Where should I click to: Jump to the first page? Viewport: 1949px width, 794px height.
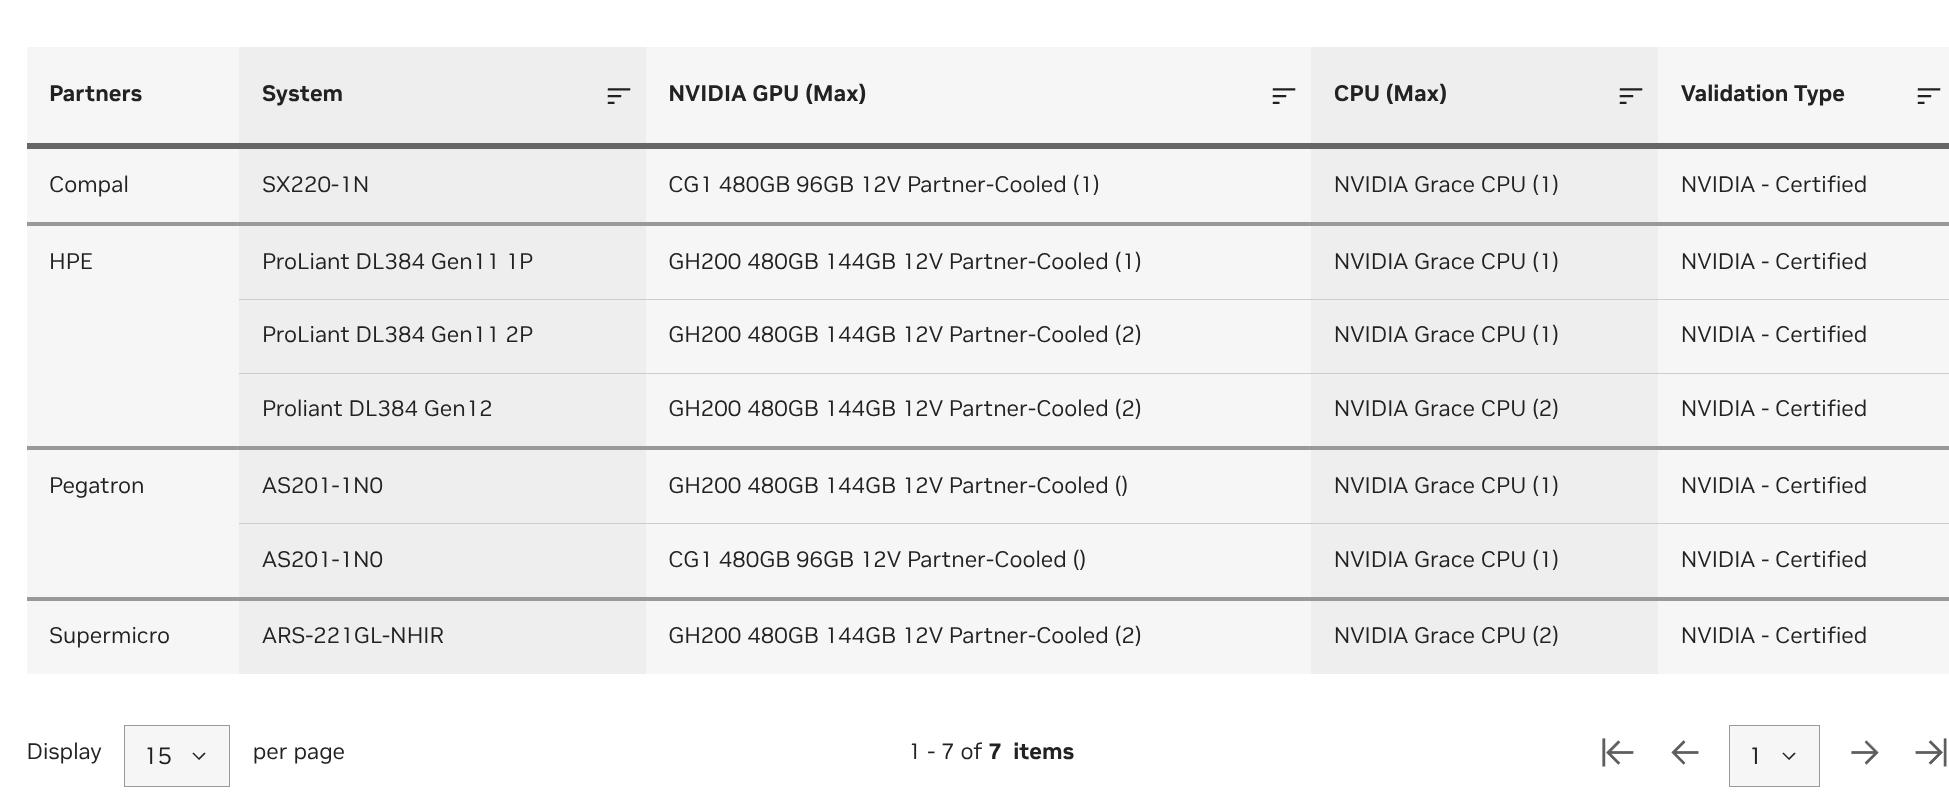[x=1617, y=751]
